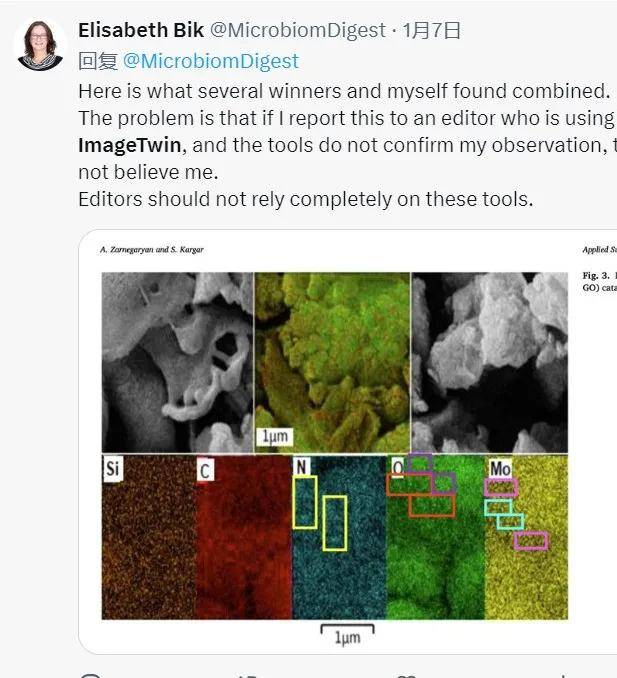Viewport: 617px width, 678px height.
Task: Select the right grayscale SEM micrograph
Action: tap(488, 362)
